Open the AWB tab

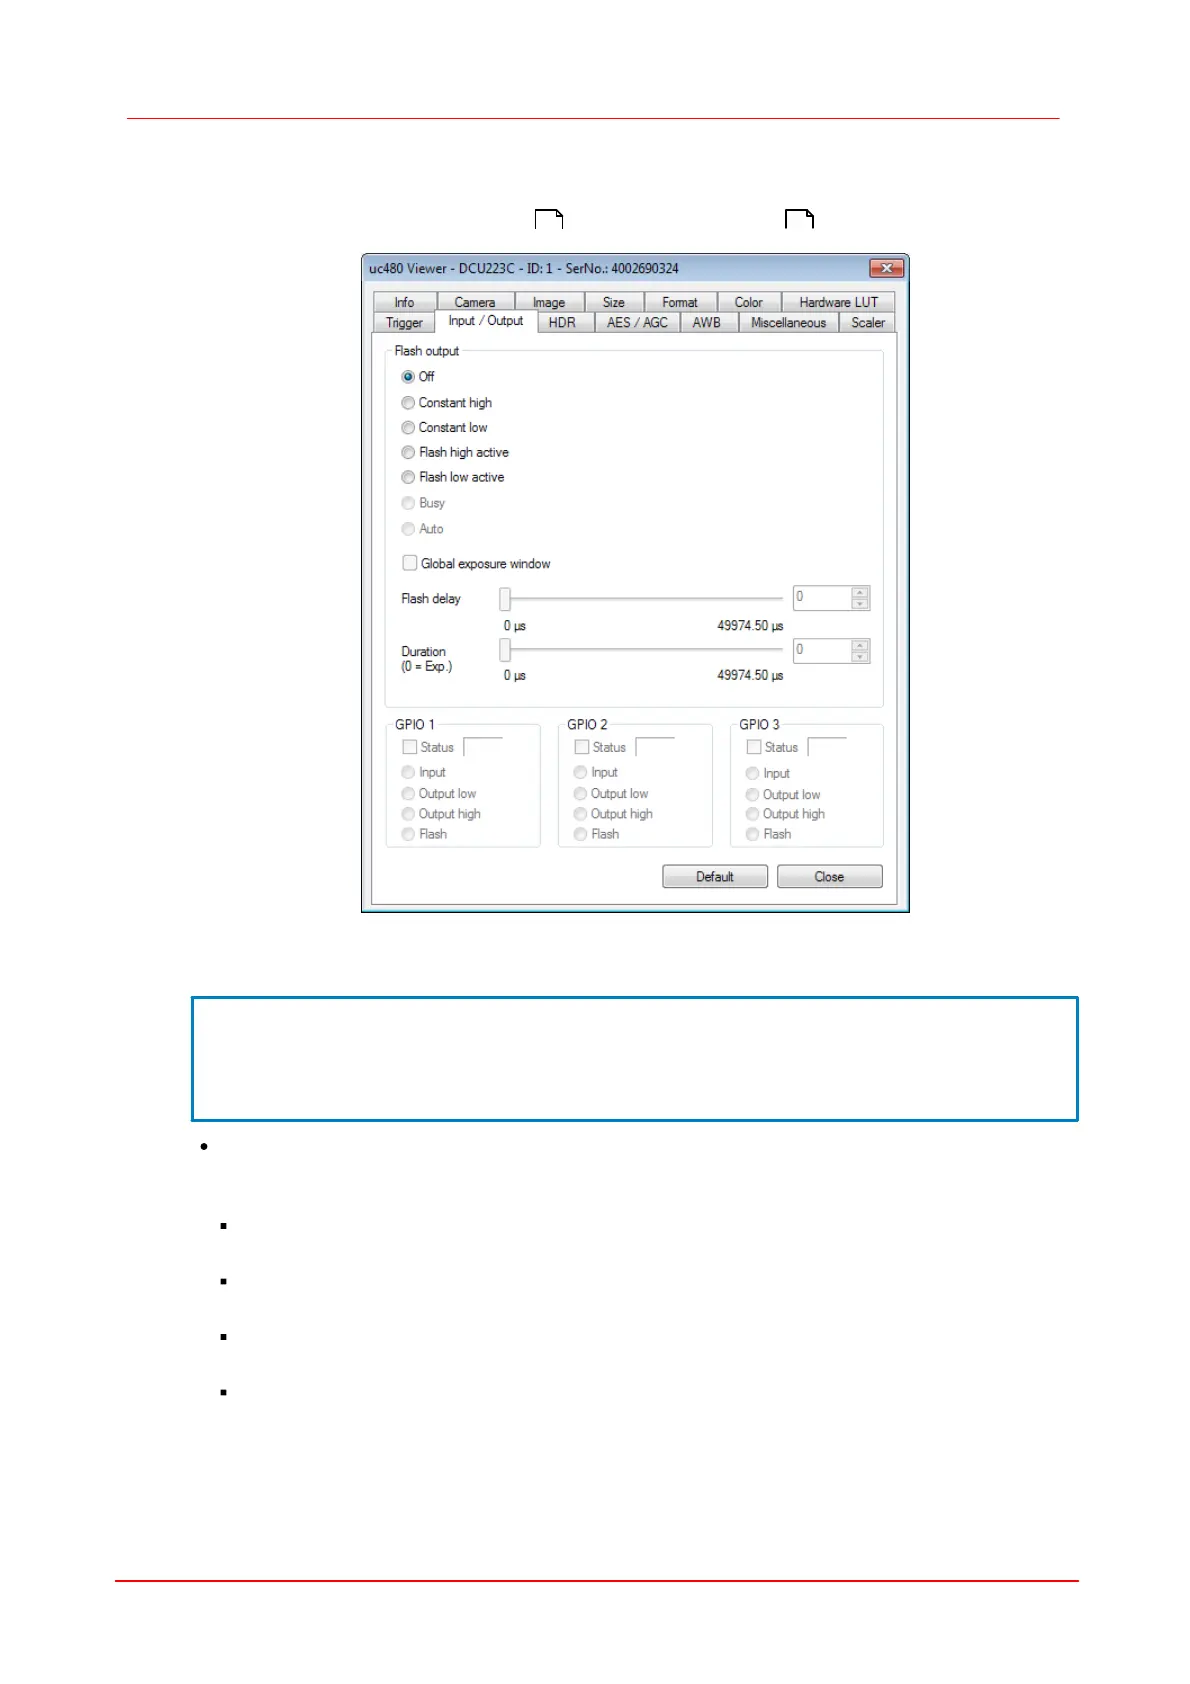pyautogui.click(x=707, y=323)
